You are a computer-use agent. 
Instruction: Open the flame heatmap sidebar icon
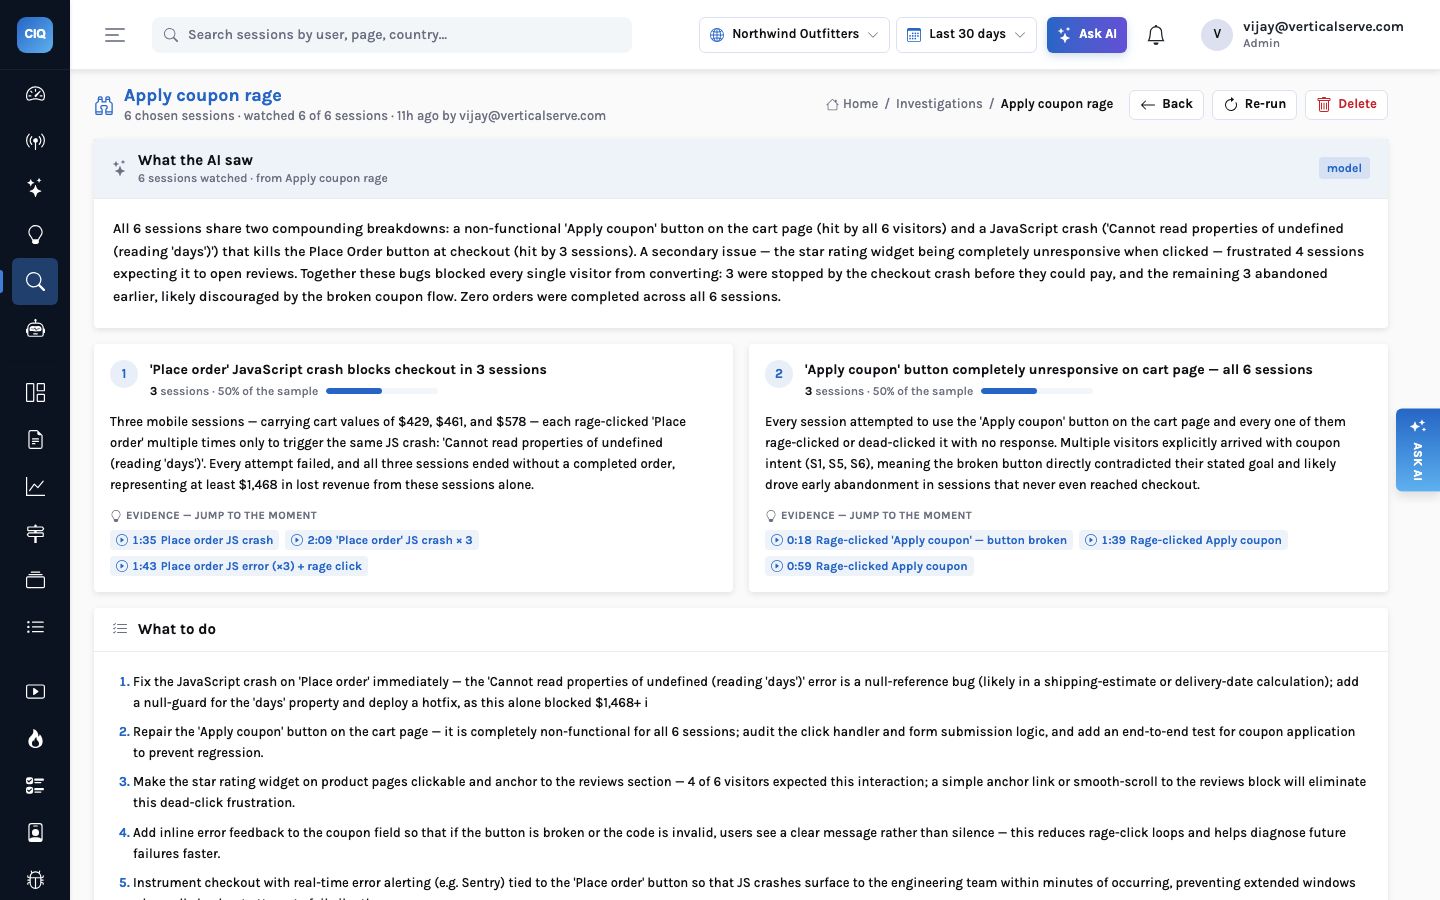click(x=35, y=738)
